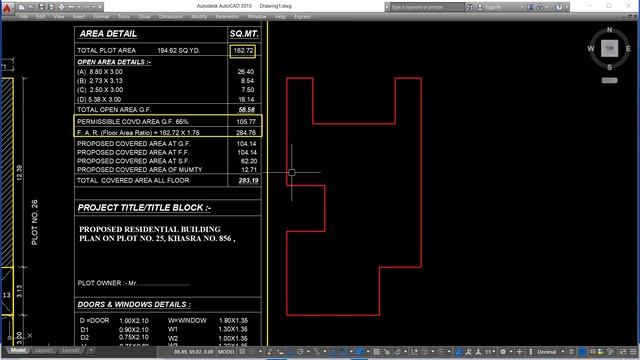Click the New drawing icon in quick access toolbar

[22, 7]
